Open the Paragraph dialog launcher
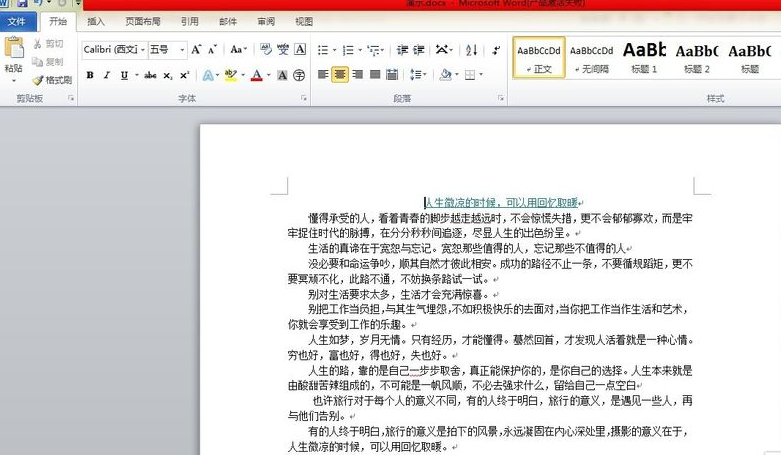 click(x=501, y=99)
